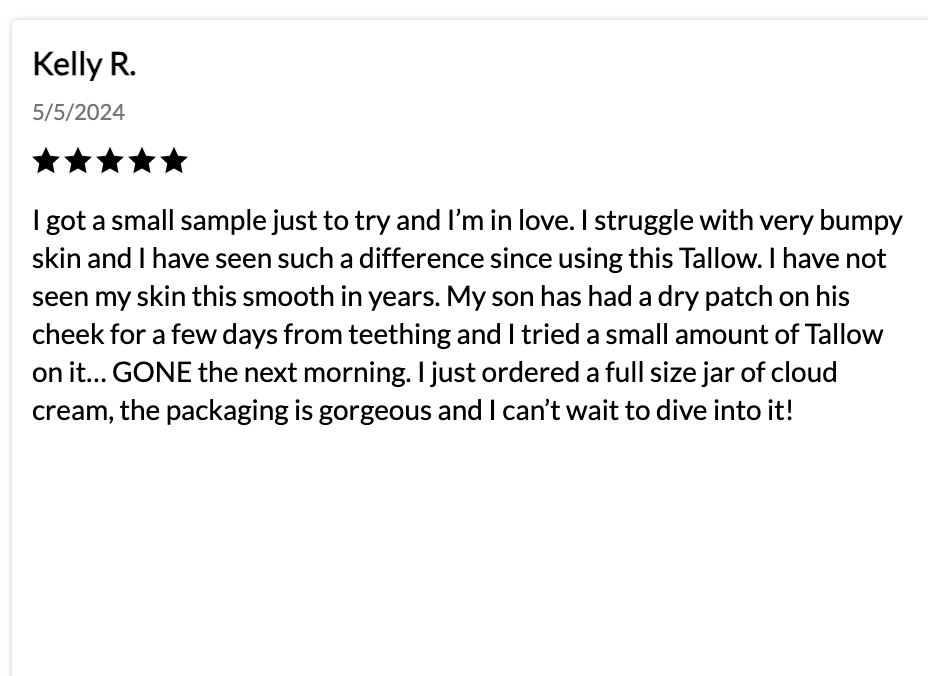Click the second star in the rating
The width and height of the screenshot is (928, 676).
tap(78, 161)
